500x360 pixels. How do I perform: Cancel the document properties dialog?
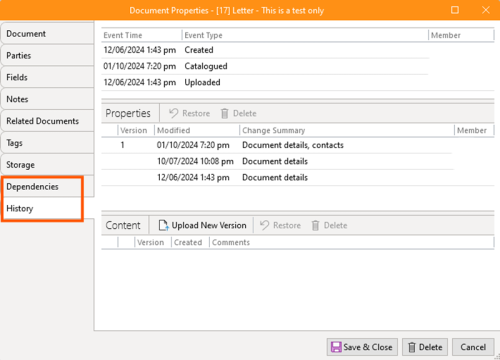click(x=473, y=347)
